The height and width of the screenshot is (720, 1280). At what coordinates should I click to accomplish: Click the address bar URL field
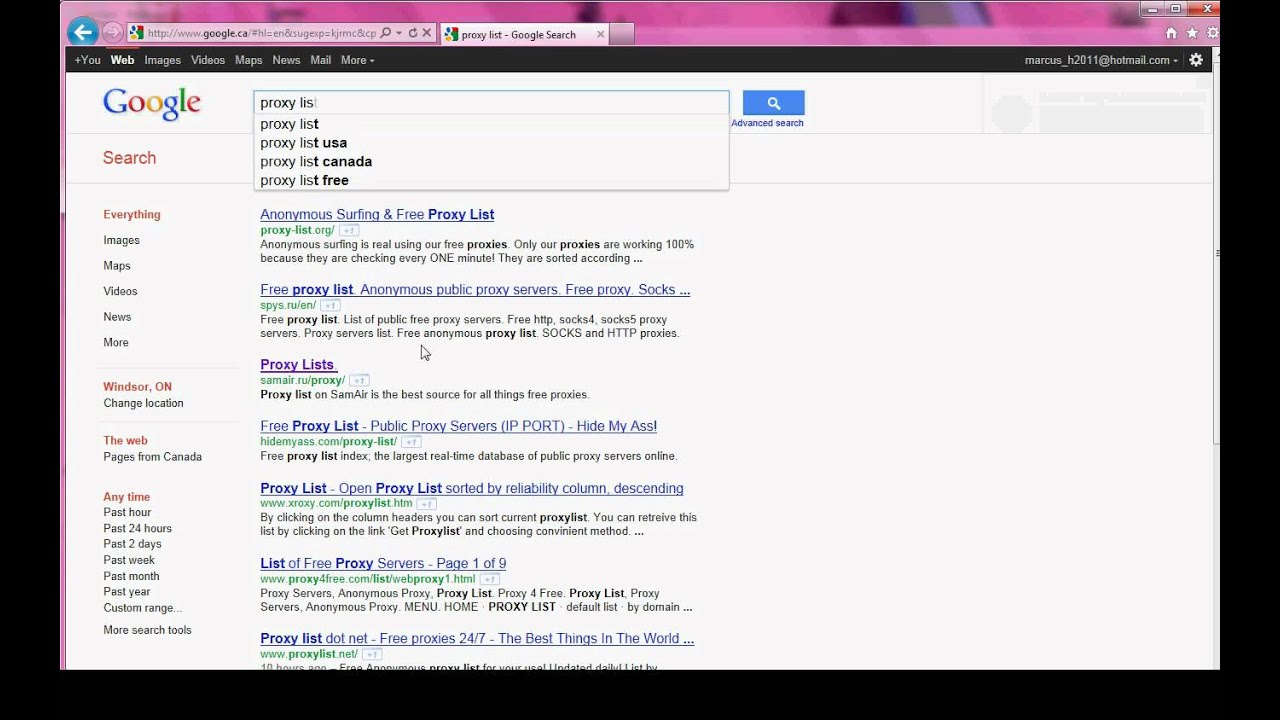click(x=261, y=33)
